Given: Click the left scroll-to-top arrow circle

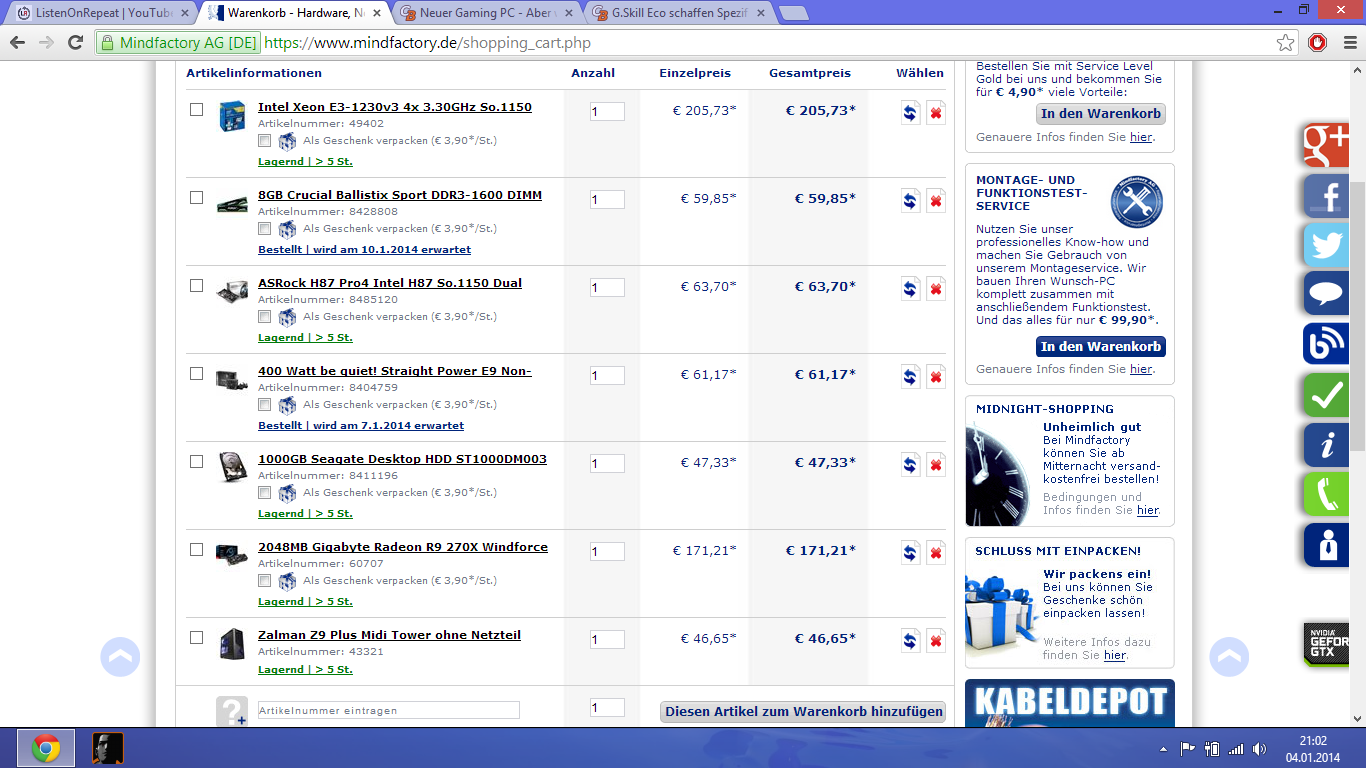Looking at the screenshot, I should pos(120,657).
